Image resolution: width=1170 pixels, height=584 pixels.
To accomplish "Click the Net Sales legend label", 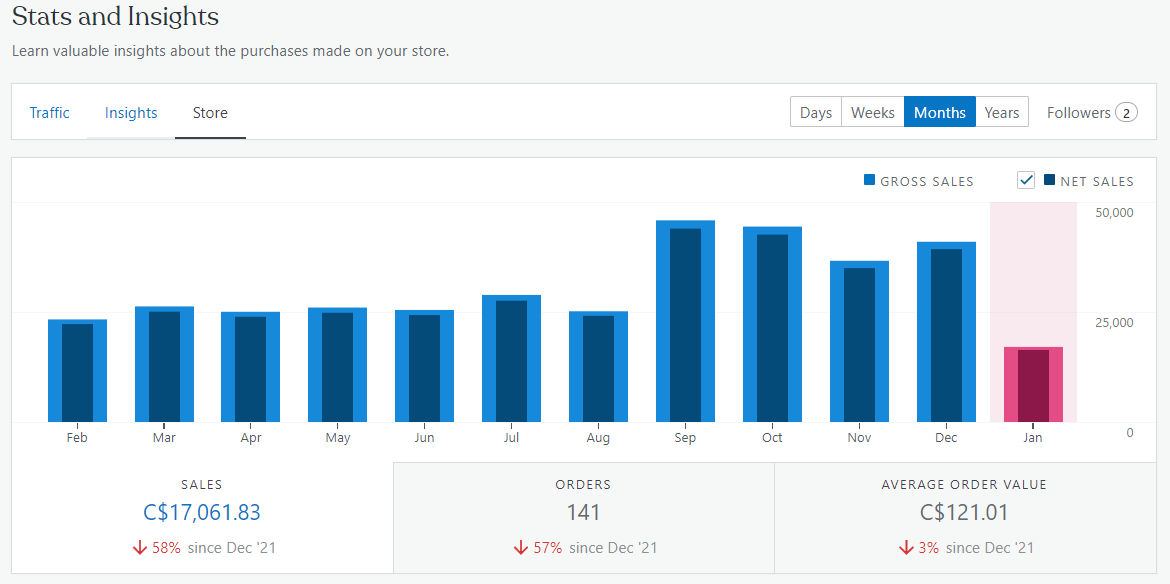I will (x=1097, y=181).
